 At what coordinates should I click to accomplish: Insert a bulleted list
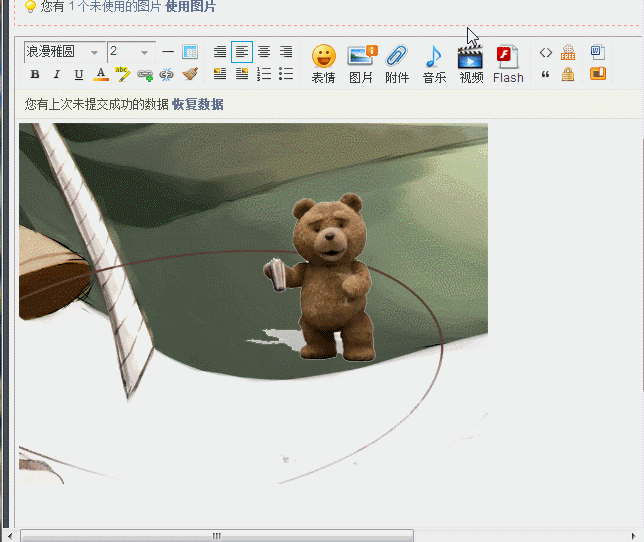coord(286,74)
